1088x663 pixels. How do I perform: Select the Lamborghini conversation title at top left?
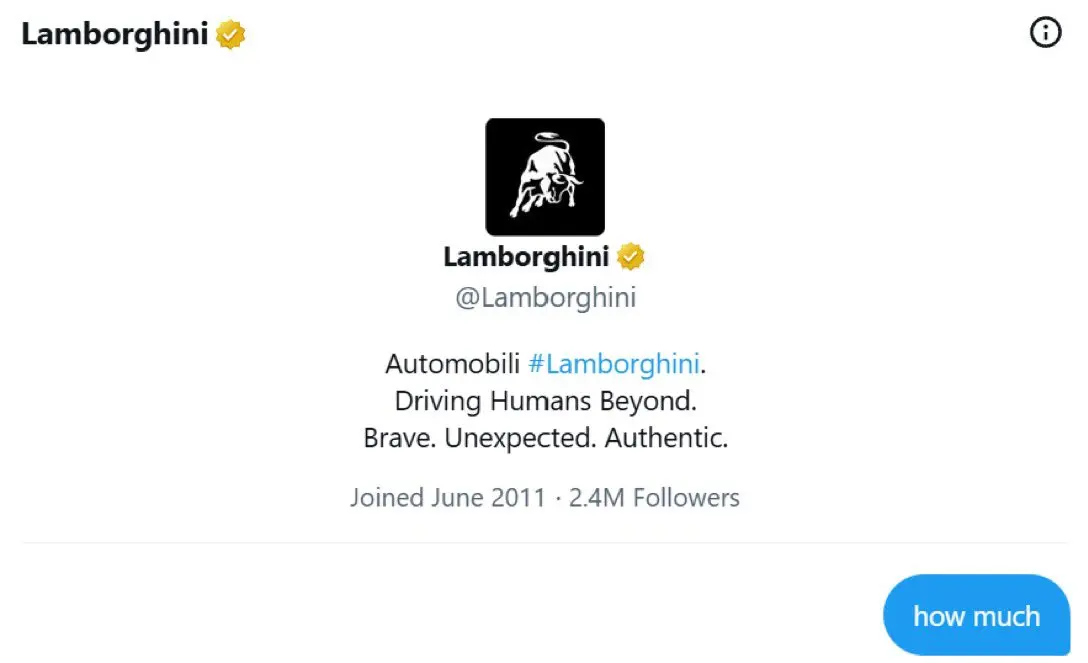pos(114,34)
